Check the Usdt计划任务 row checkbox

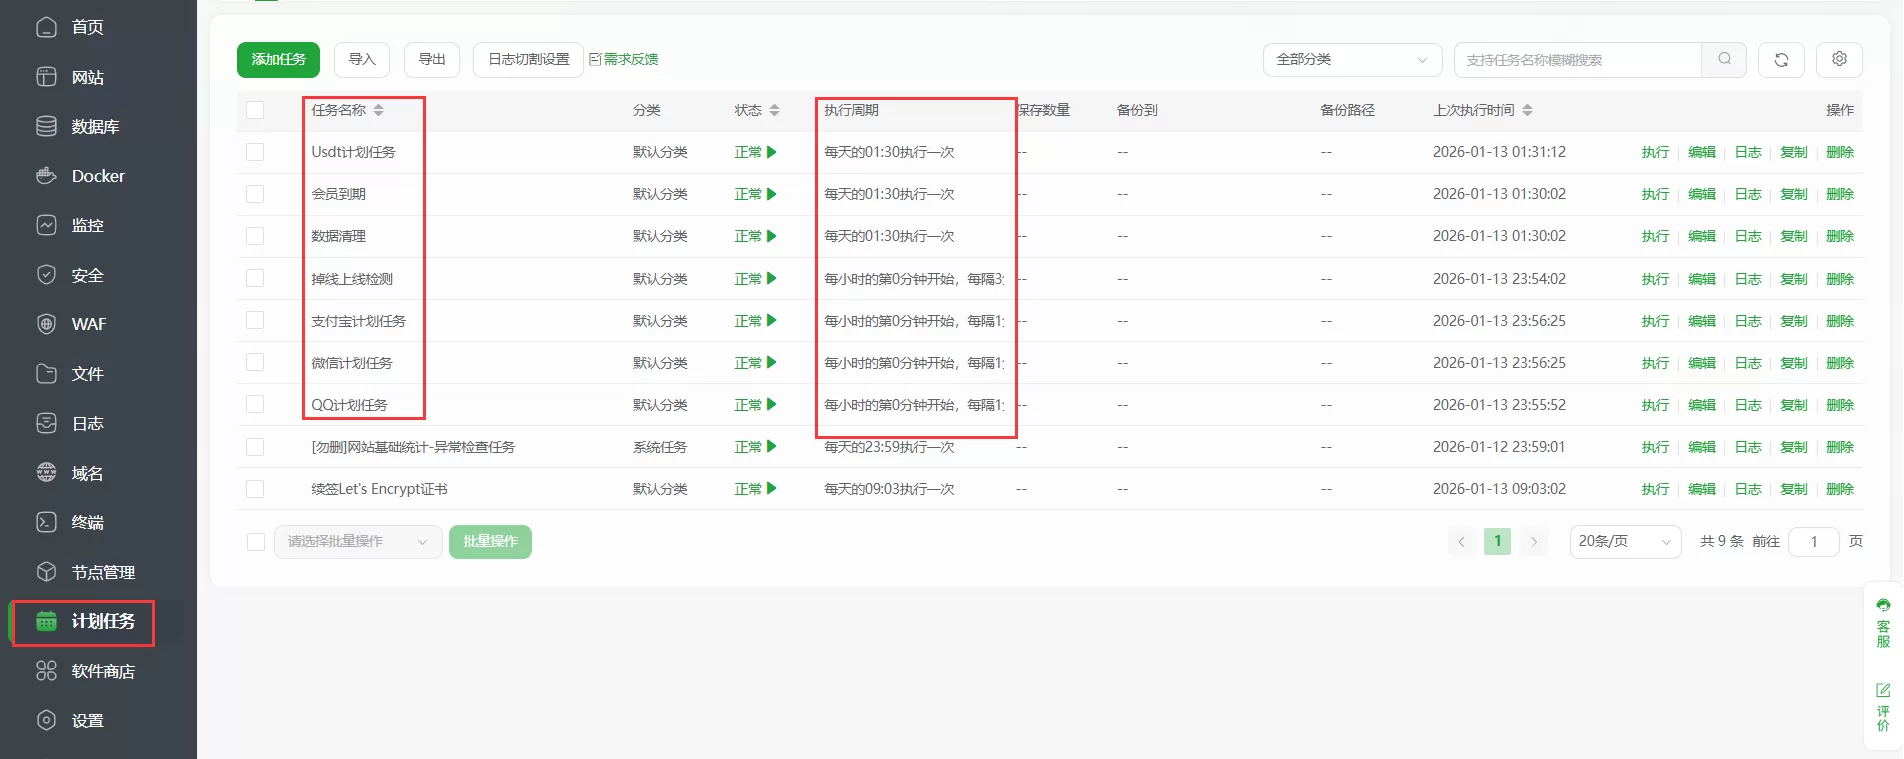point(255,152)
